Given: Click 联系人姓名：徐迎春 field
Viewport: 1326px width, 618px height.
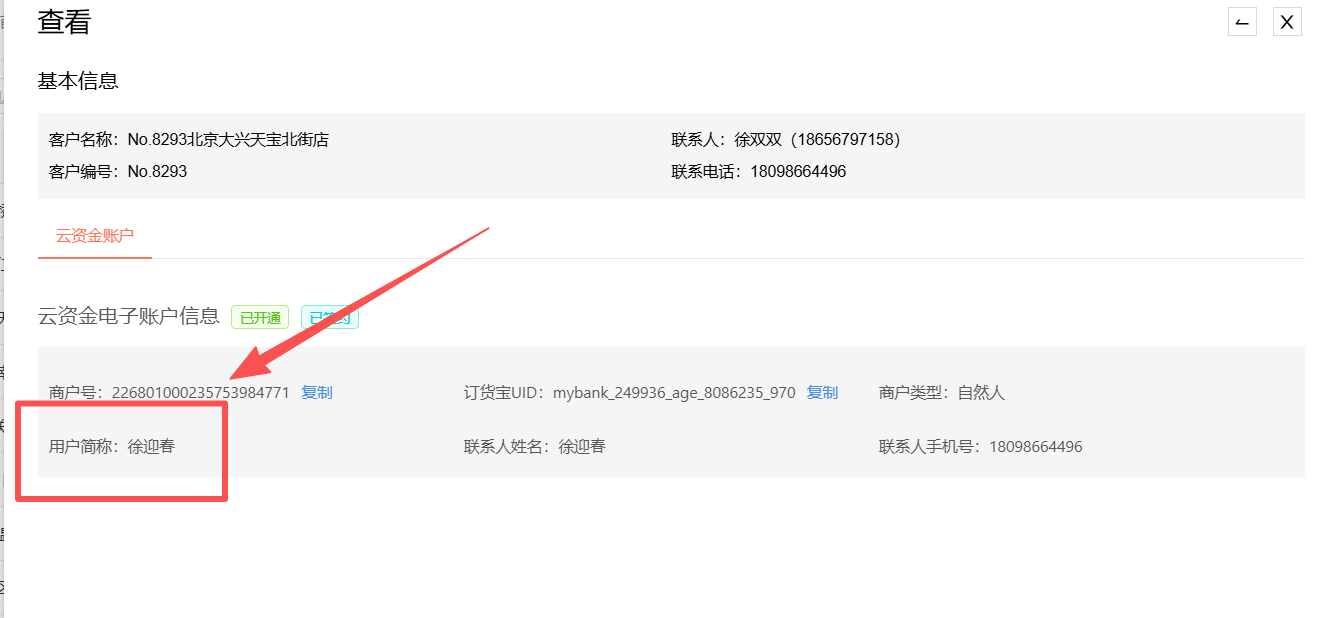Looking at the screenshot, I should coord(535,447).
